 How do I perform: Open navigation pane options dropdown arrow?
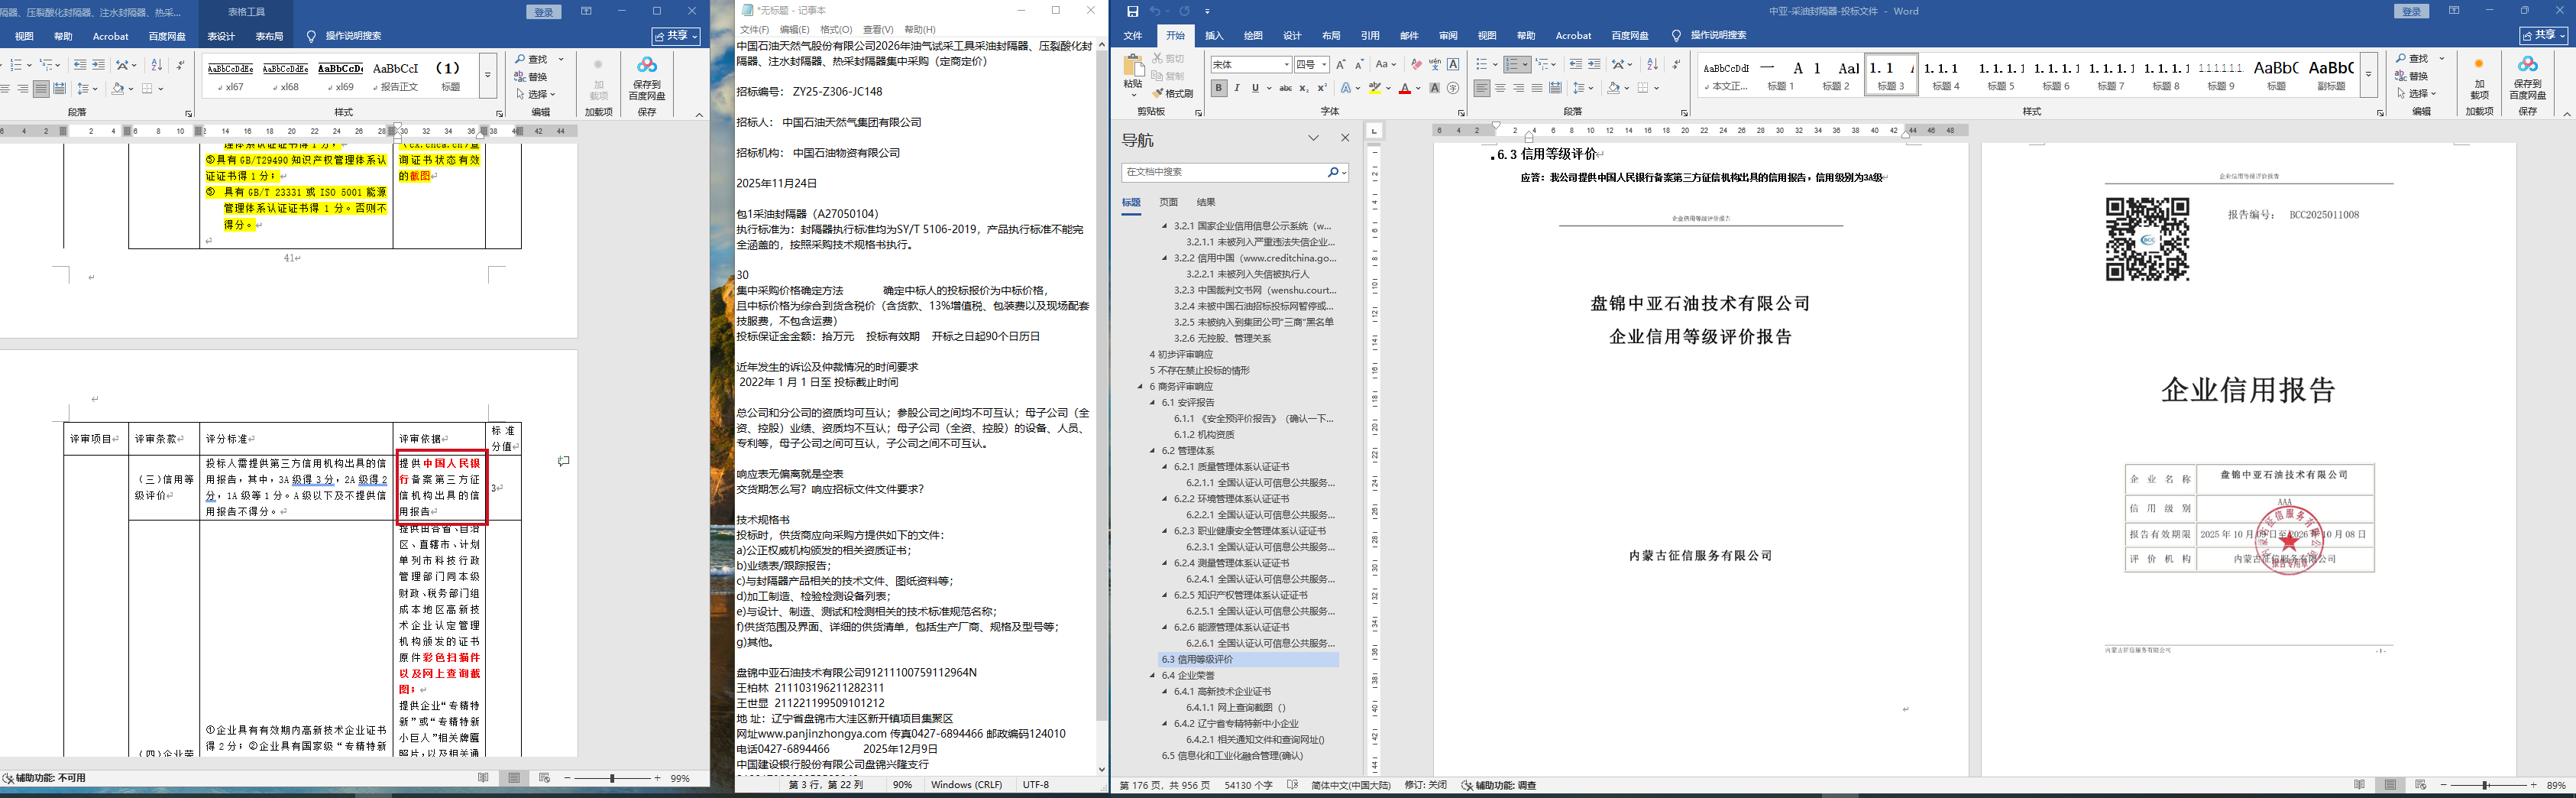click(1314, 138)
